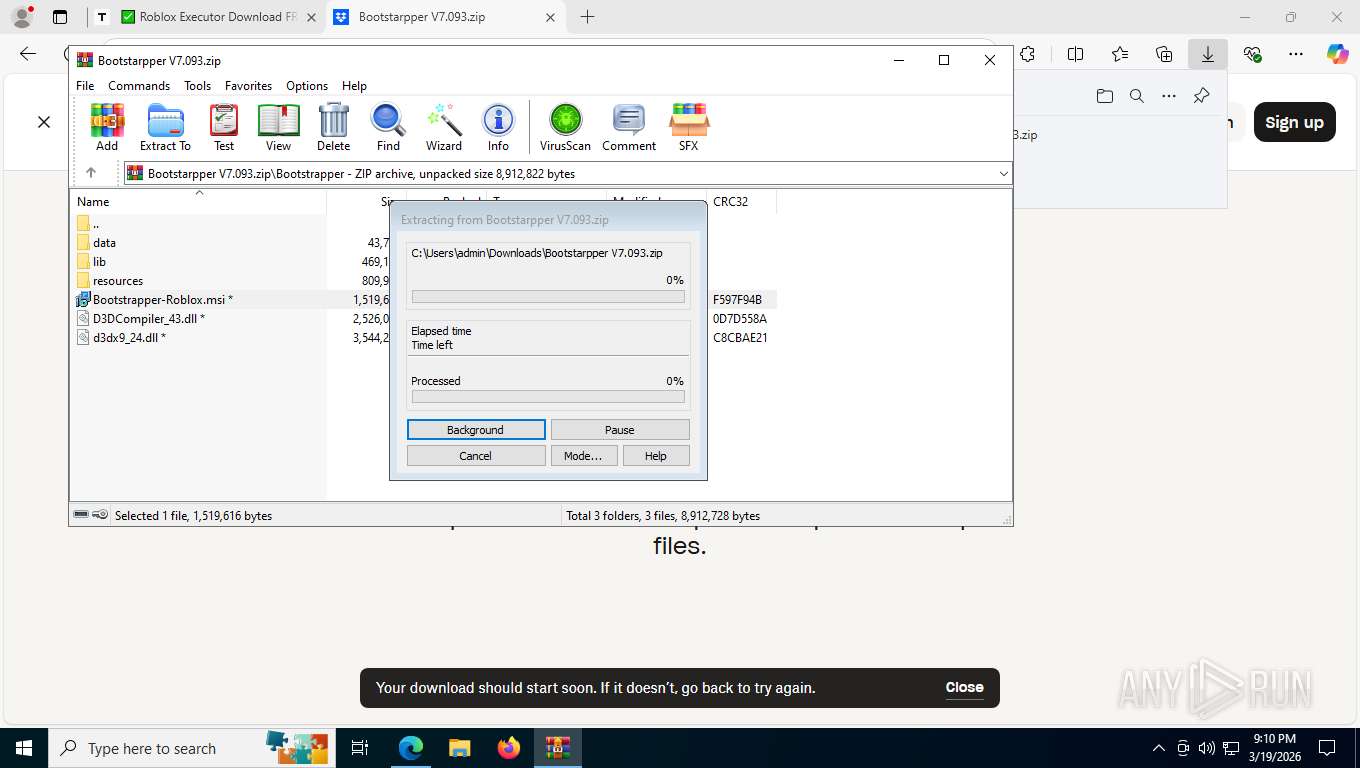Click the Find magnifier icon
The image size is (1360, 768).
click(388, 127)
